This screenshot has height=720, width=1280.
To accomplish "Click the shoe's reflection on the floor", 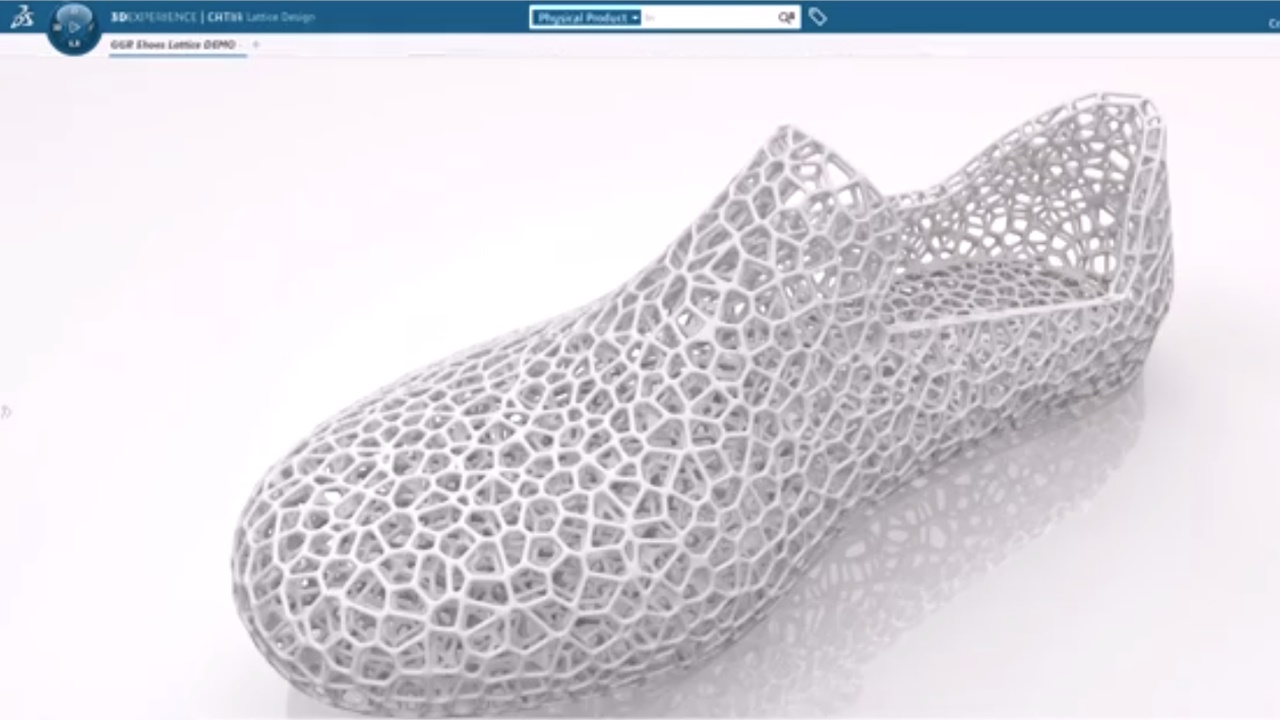I will point(1000,520).
